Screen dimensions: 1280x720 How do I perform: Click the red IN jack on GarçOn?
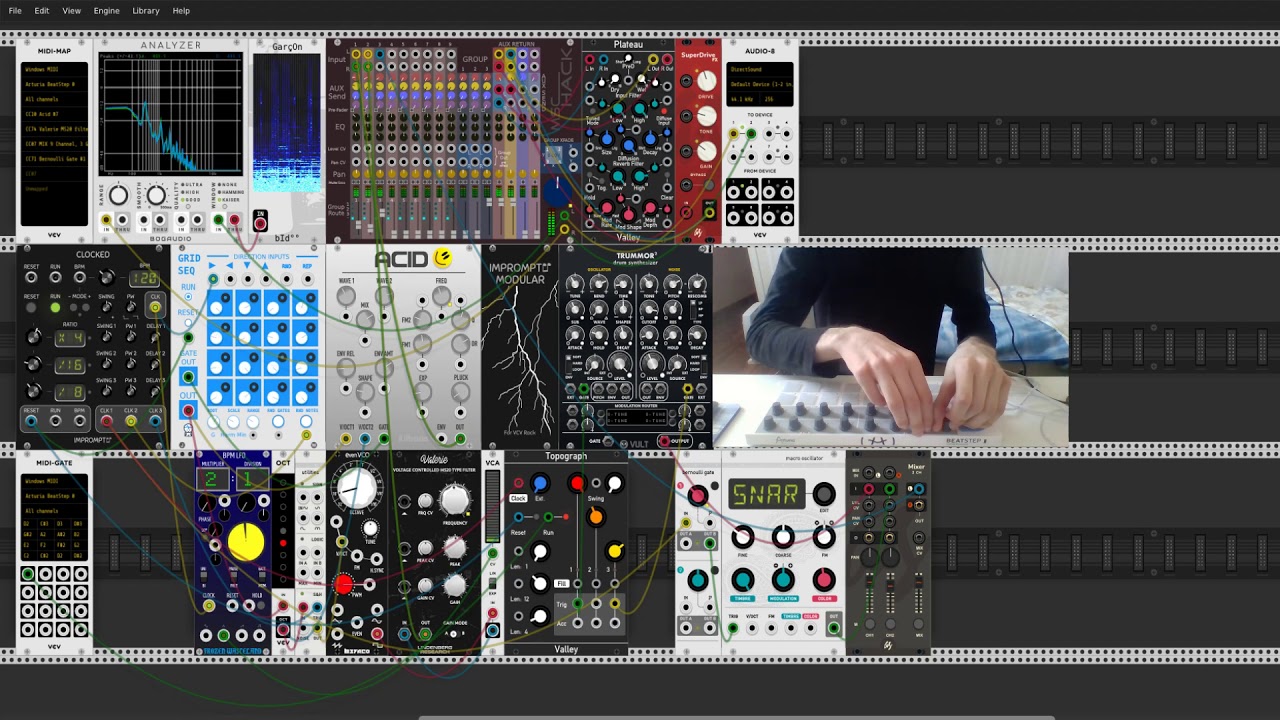[260, 223]
